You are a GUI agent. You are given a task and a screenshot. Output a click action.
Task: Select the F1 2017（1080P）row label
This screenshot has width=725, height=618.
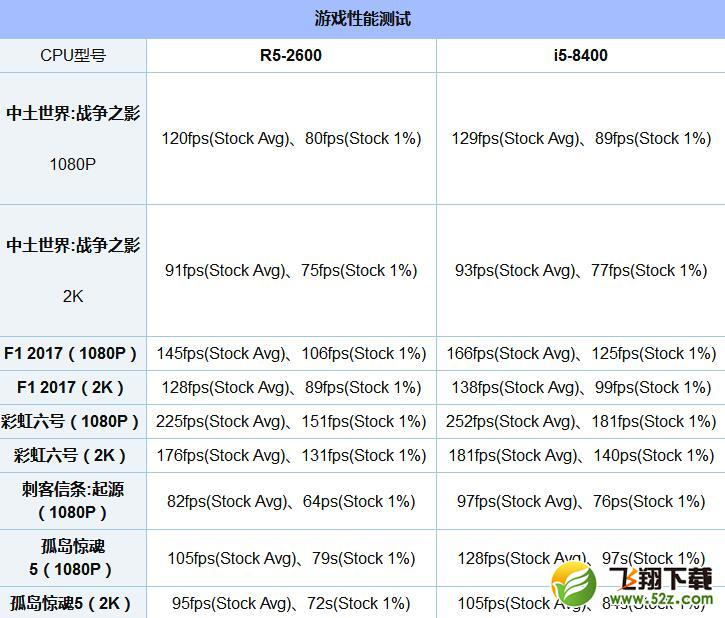(73, 354)
